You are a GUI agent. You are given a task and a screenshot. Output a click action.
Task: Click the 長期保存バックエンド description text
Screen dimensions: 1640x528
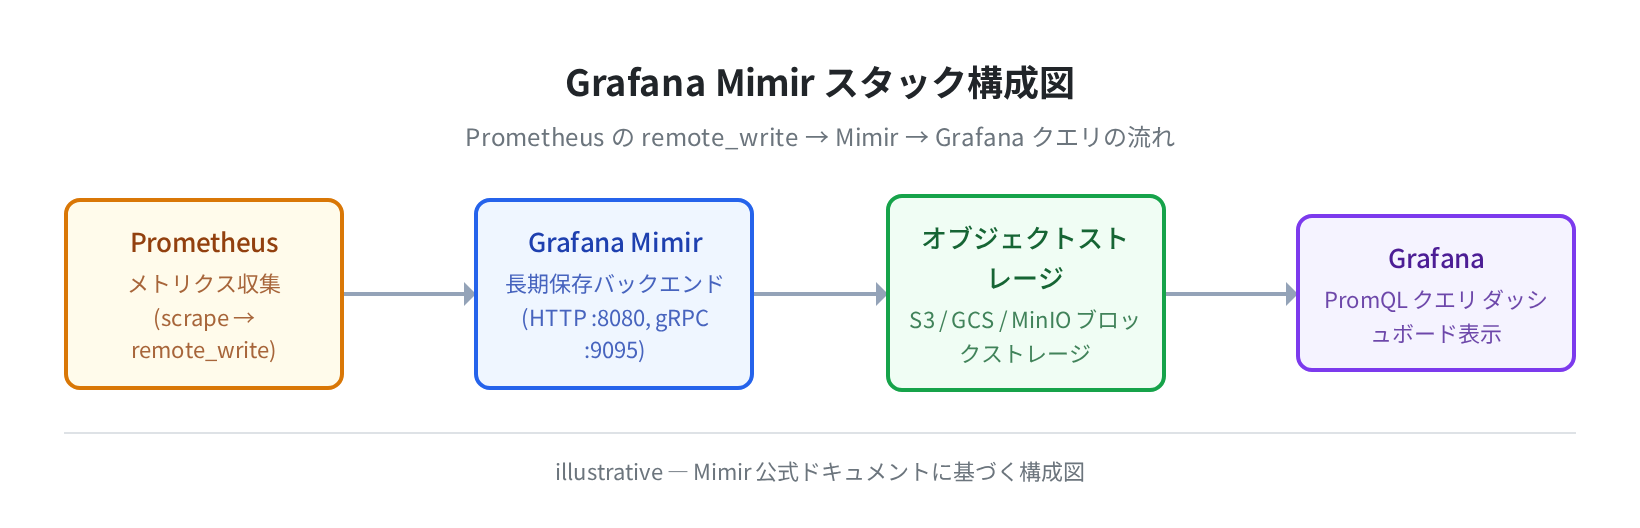[x=614, y=284]
